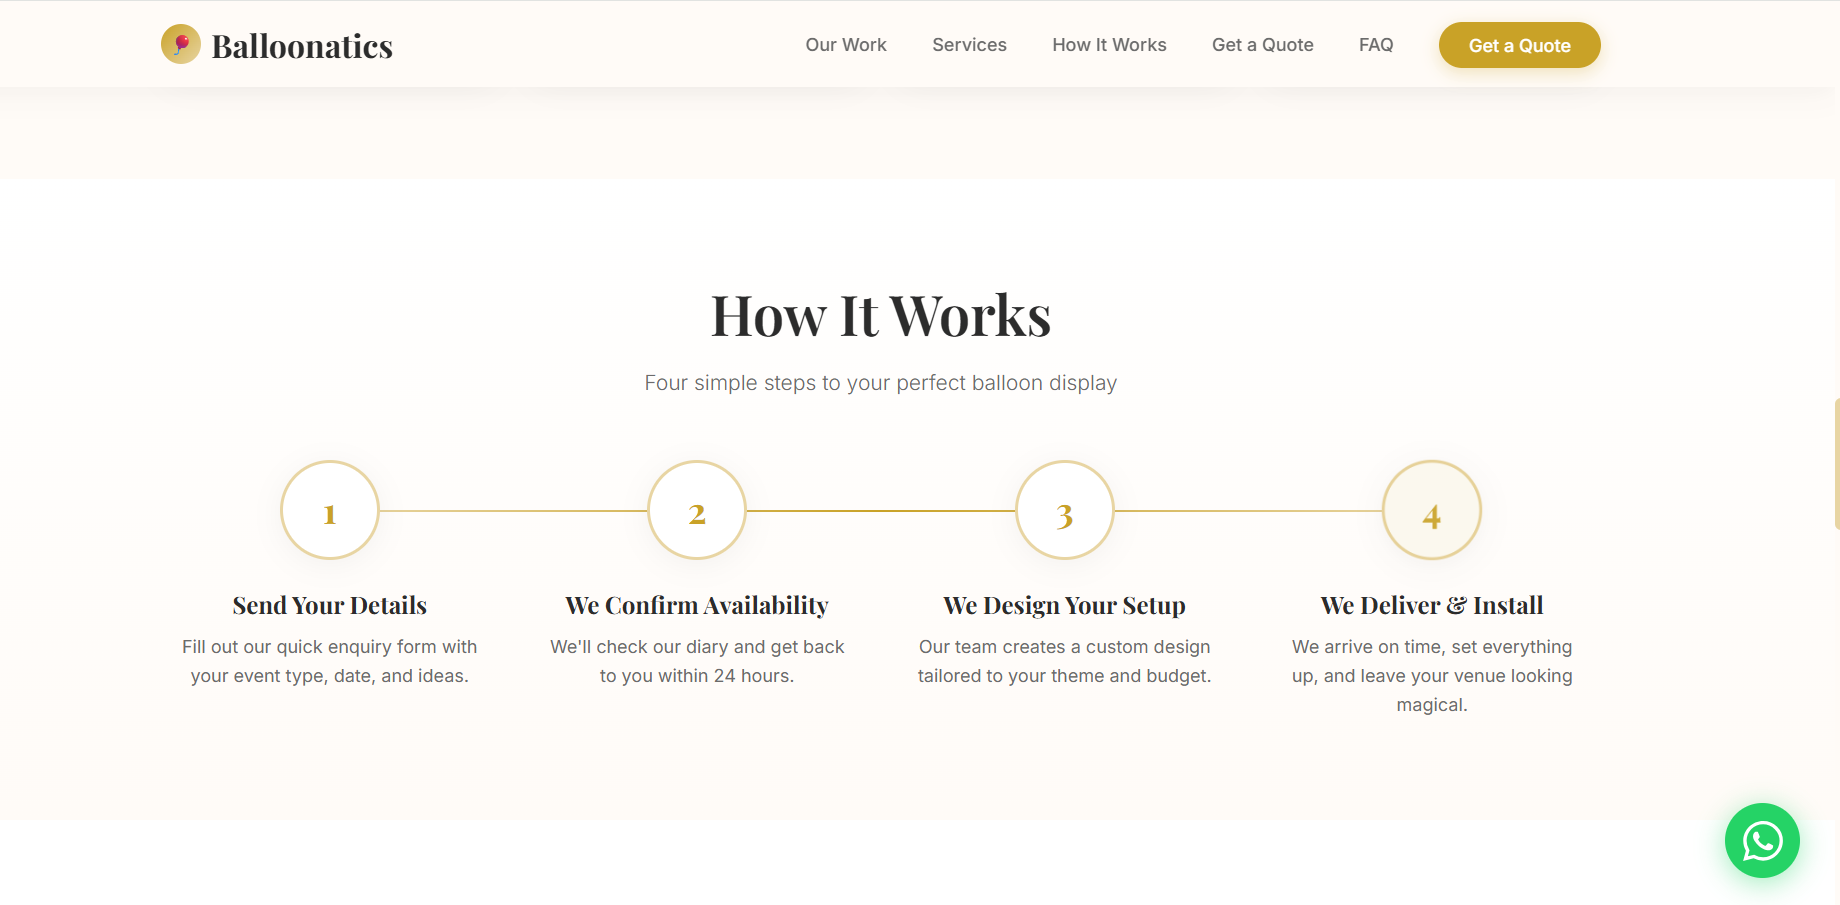Open the Our Work nav link
Viewport: 1840px width, 905px height.
click(846, 45)
